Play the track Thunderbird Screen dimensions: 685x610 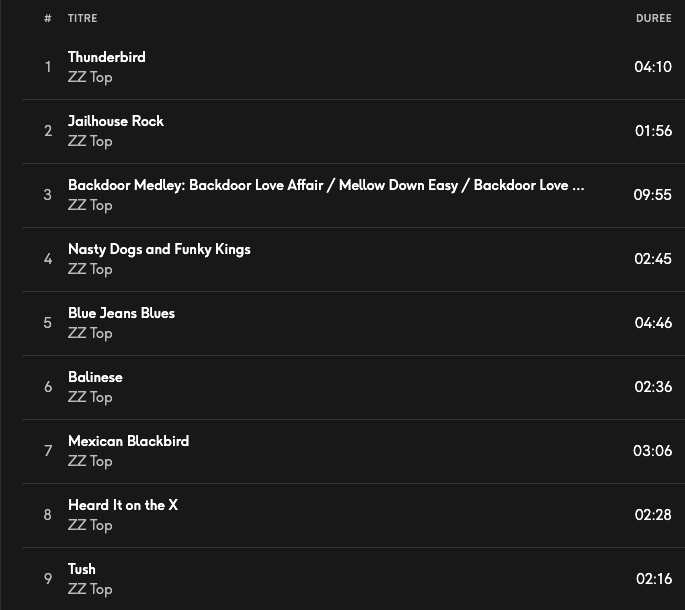[x=107, y=57]
